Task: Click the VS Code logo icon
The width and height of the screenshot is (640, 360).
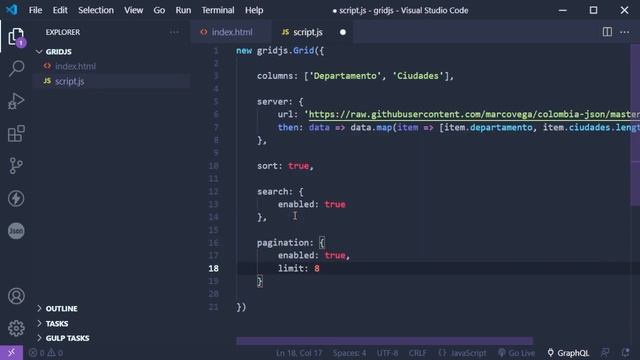Action: 11,10
